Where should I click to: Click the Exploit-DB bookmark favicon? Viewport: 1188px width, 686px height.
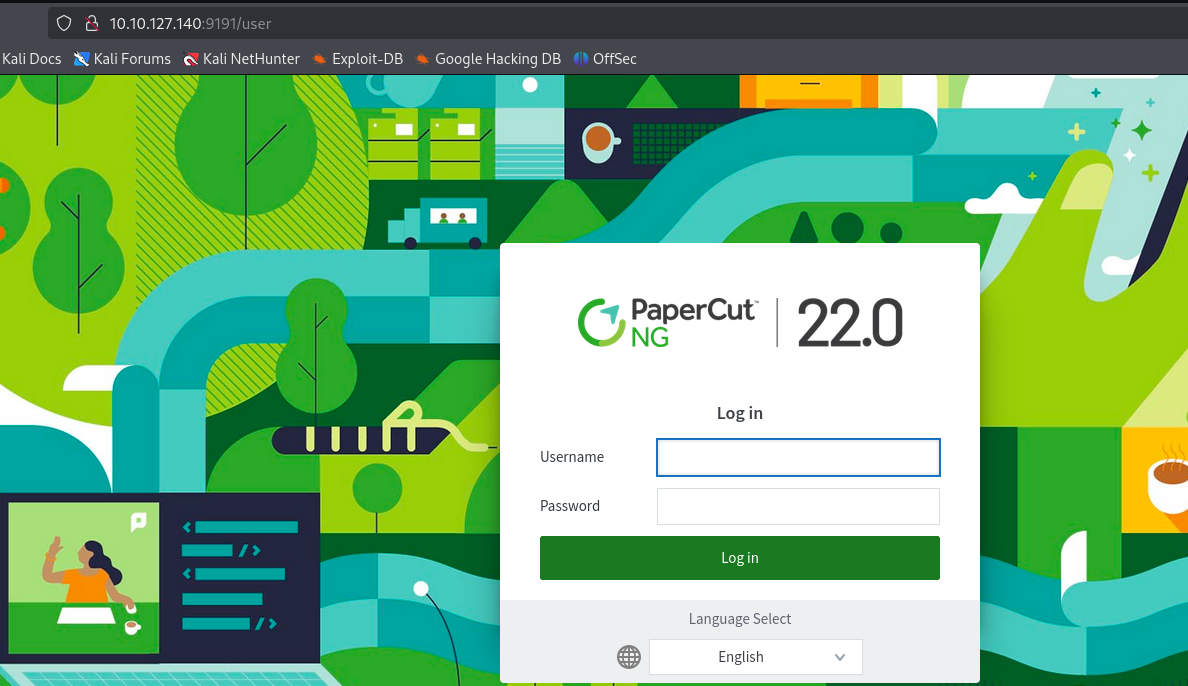320,59
